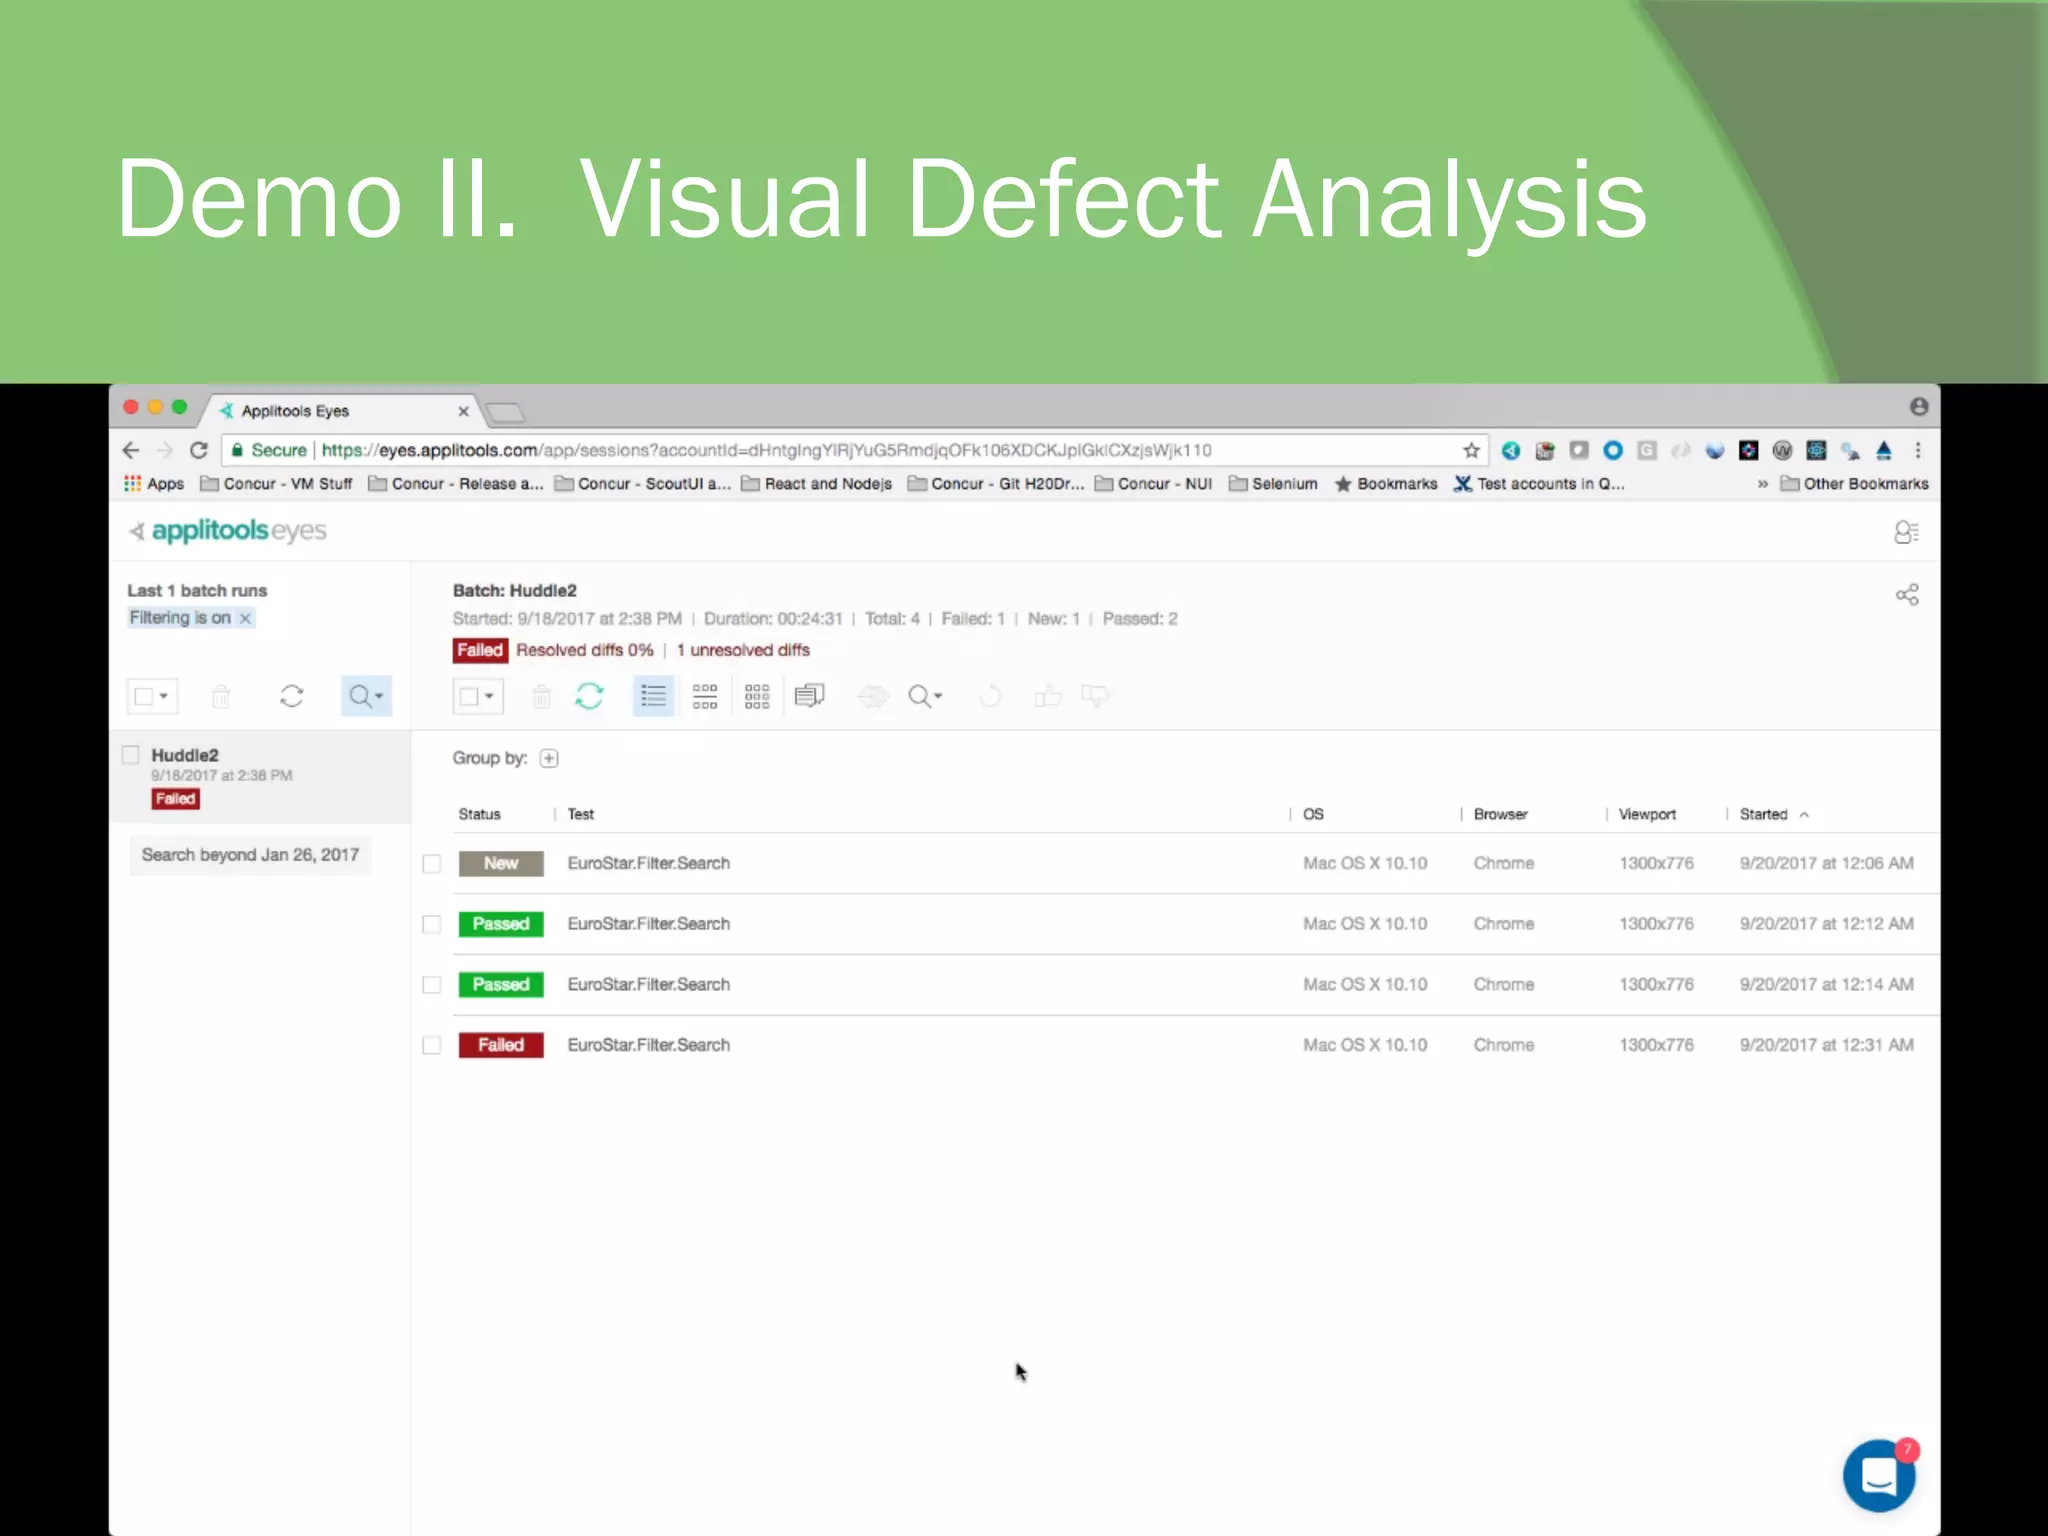
Task: Reload the page with the refresh icon
Action: 199,450
